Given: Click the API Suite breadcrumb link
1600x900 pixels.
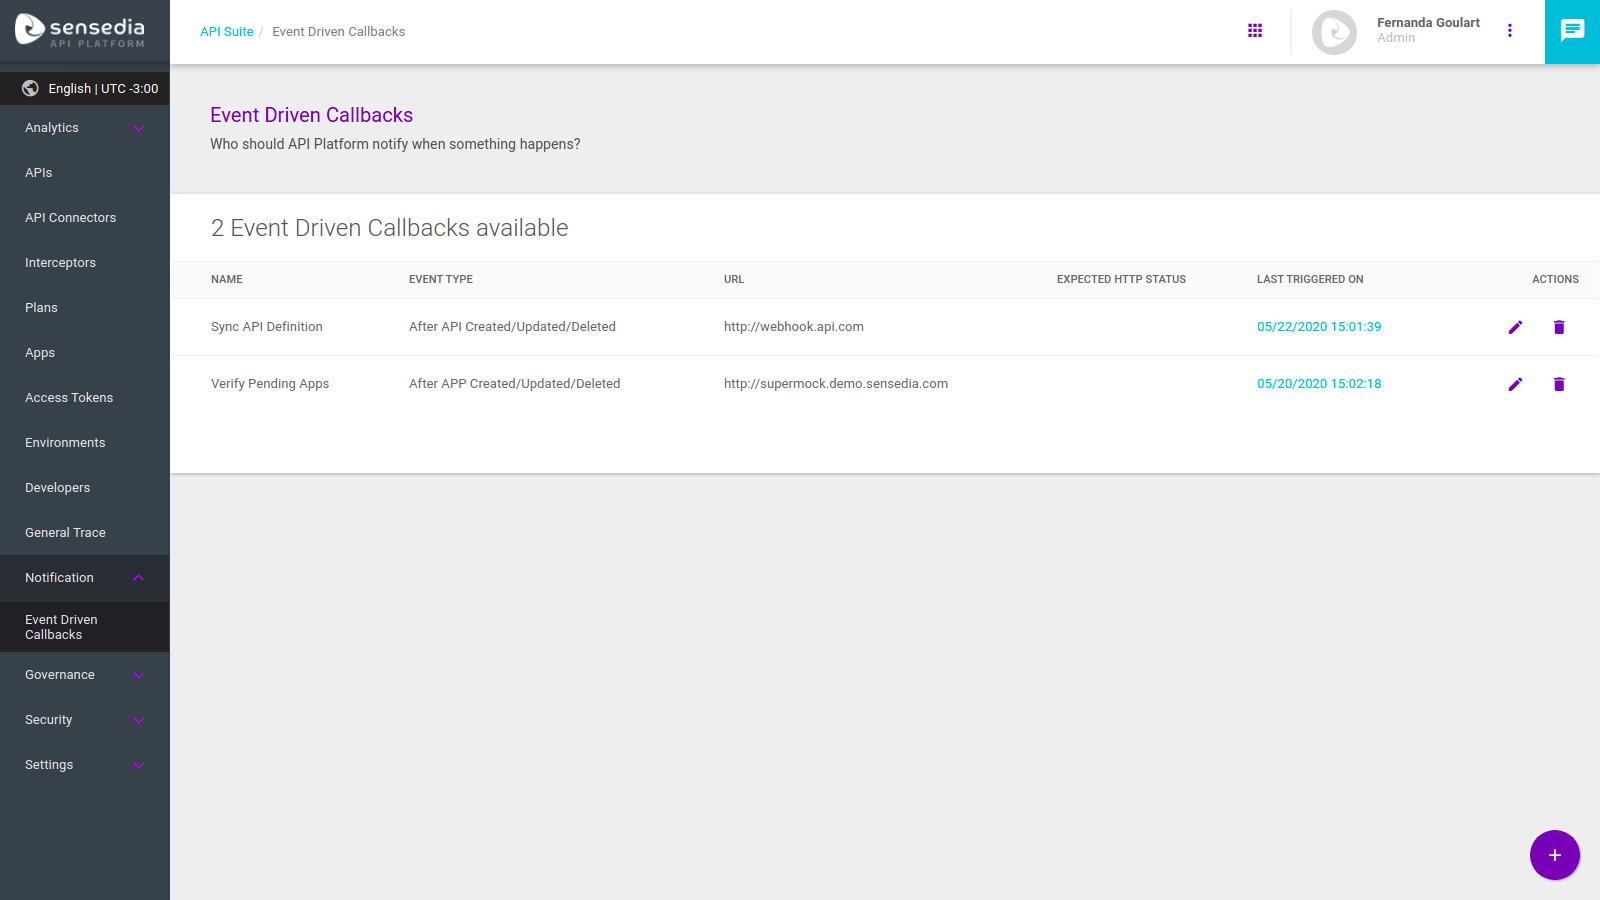Looking at the screenshot, I should [x=227, y=31].
